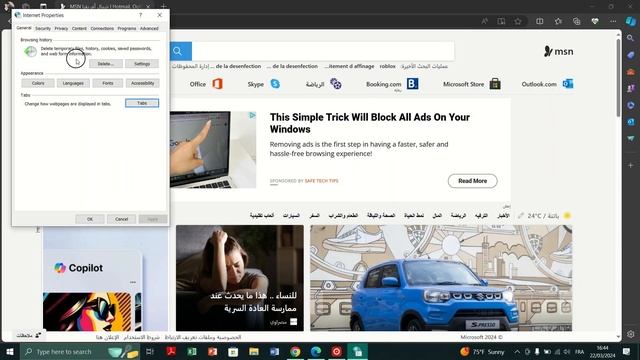Screen dimensions: 640x360
Task: Open the Edge sidebar Shopping tag icon
Action: [x=631, y=55]
